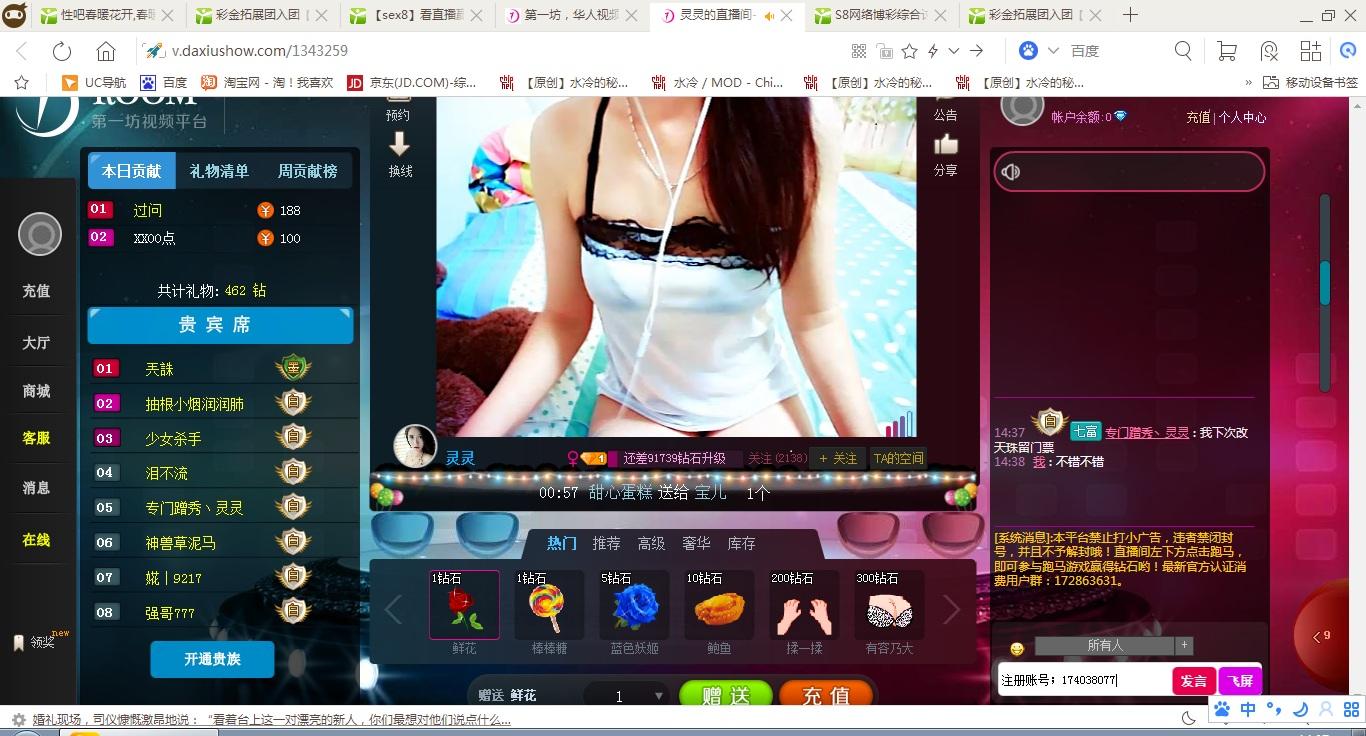This screenshot has height=736, width=1366.
Task: Toggle the chat announcement speaker icon
Action: (x=1011, y=172)
